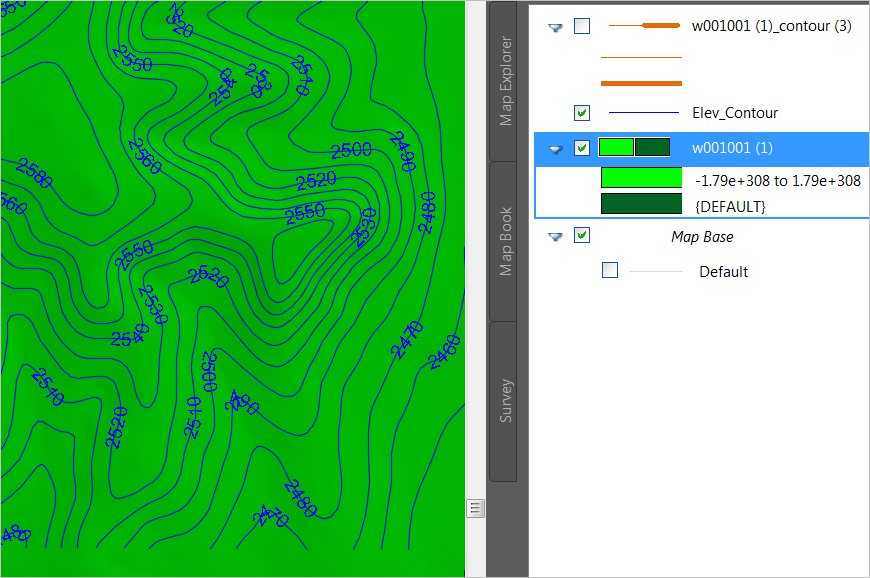
Task: Collapse the Map Base node
Action: coord(556,235)
